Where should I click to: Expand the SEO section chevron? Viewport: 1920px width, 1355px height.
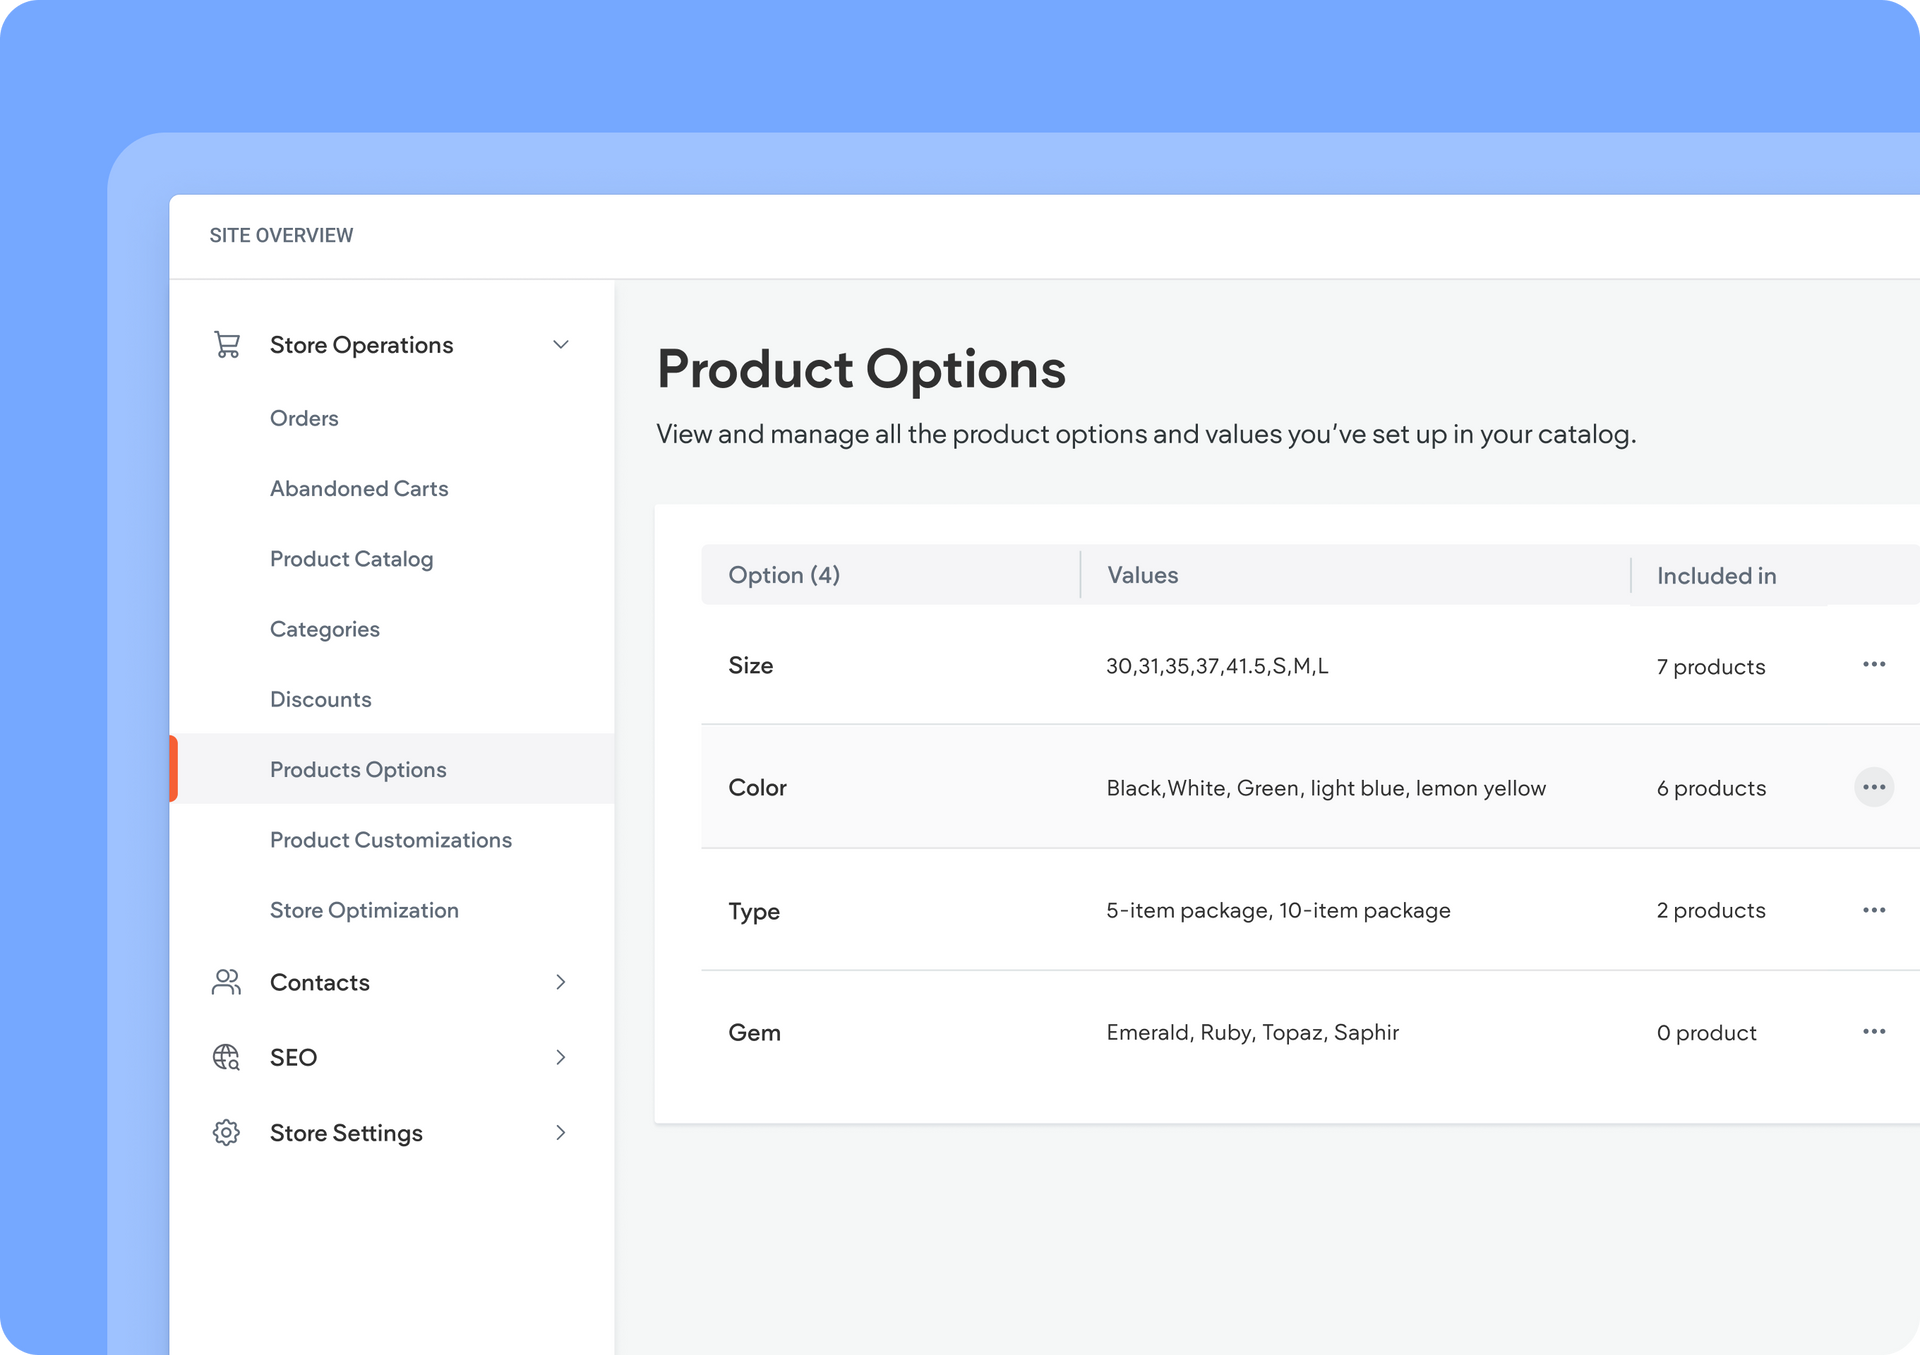coord(561,1057)
